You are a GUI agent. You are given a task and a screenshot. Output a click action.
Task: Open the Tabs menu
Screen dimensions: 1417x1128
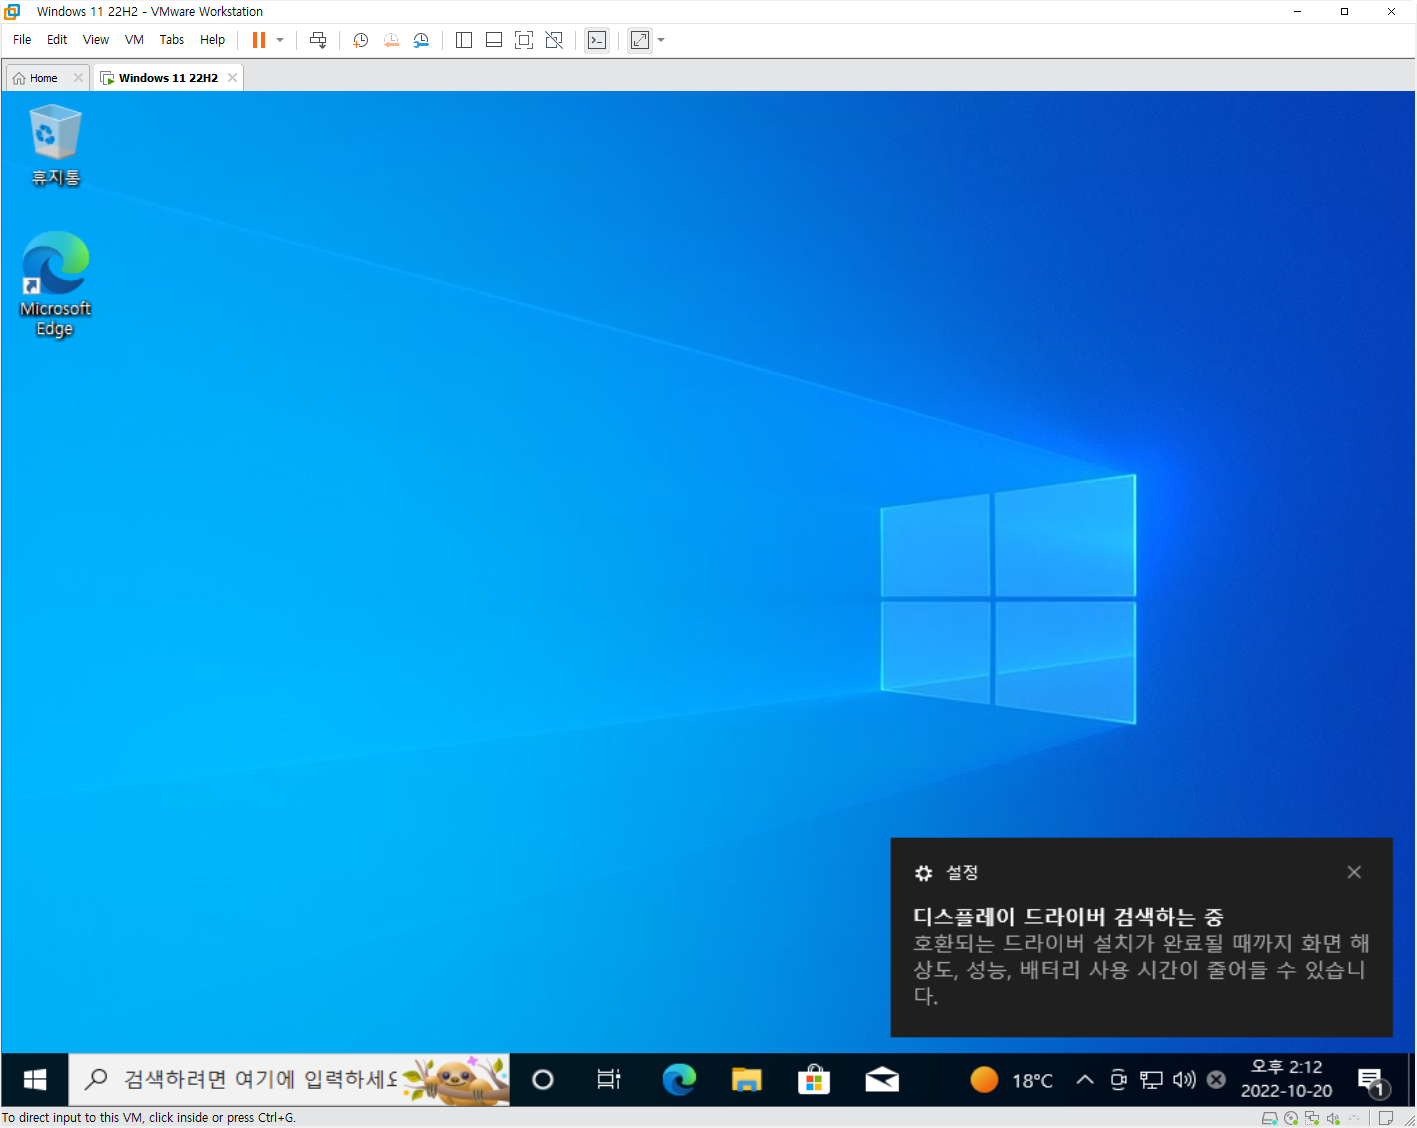click(172, 40)
